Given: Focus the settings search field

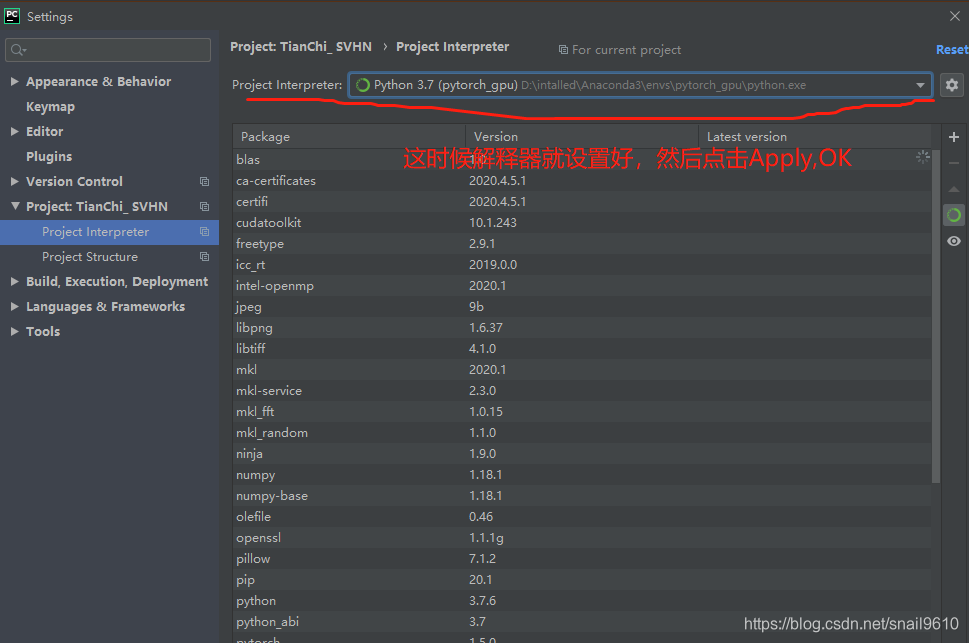Looking at the screenshot, I should point(108,50).
